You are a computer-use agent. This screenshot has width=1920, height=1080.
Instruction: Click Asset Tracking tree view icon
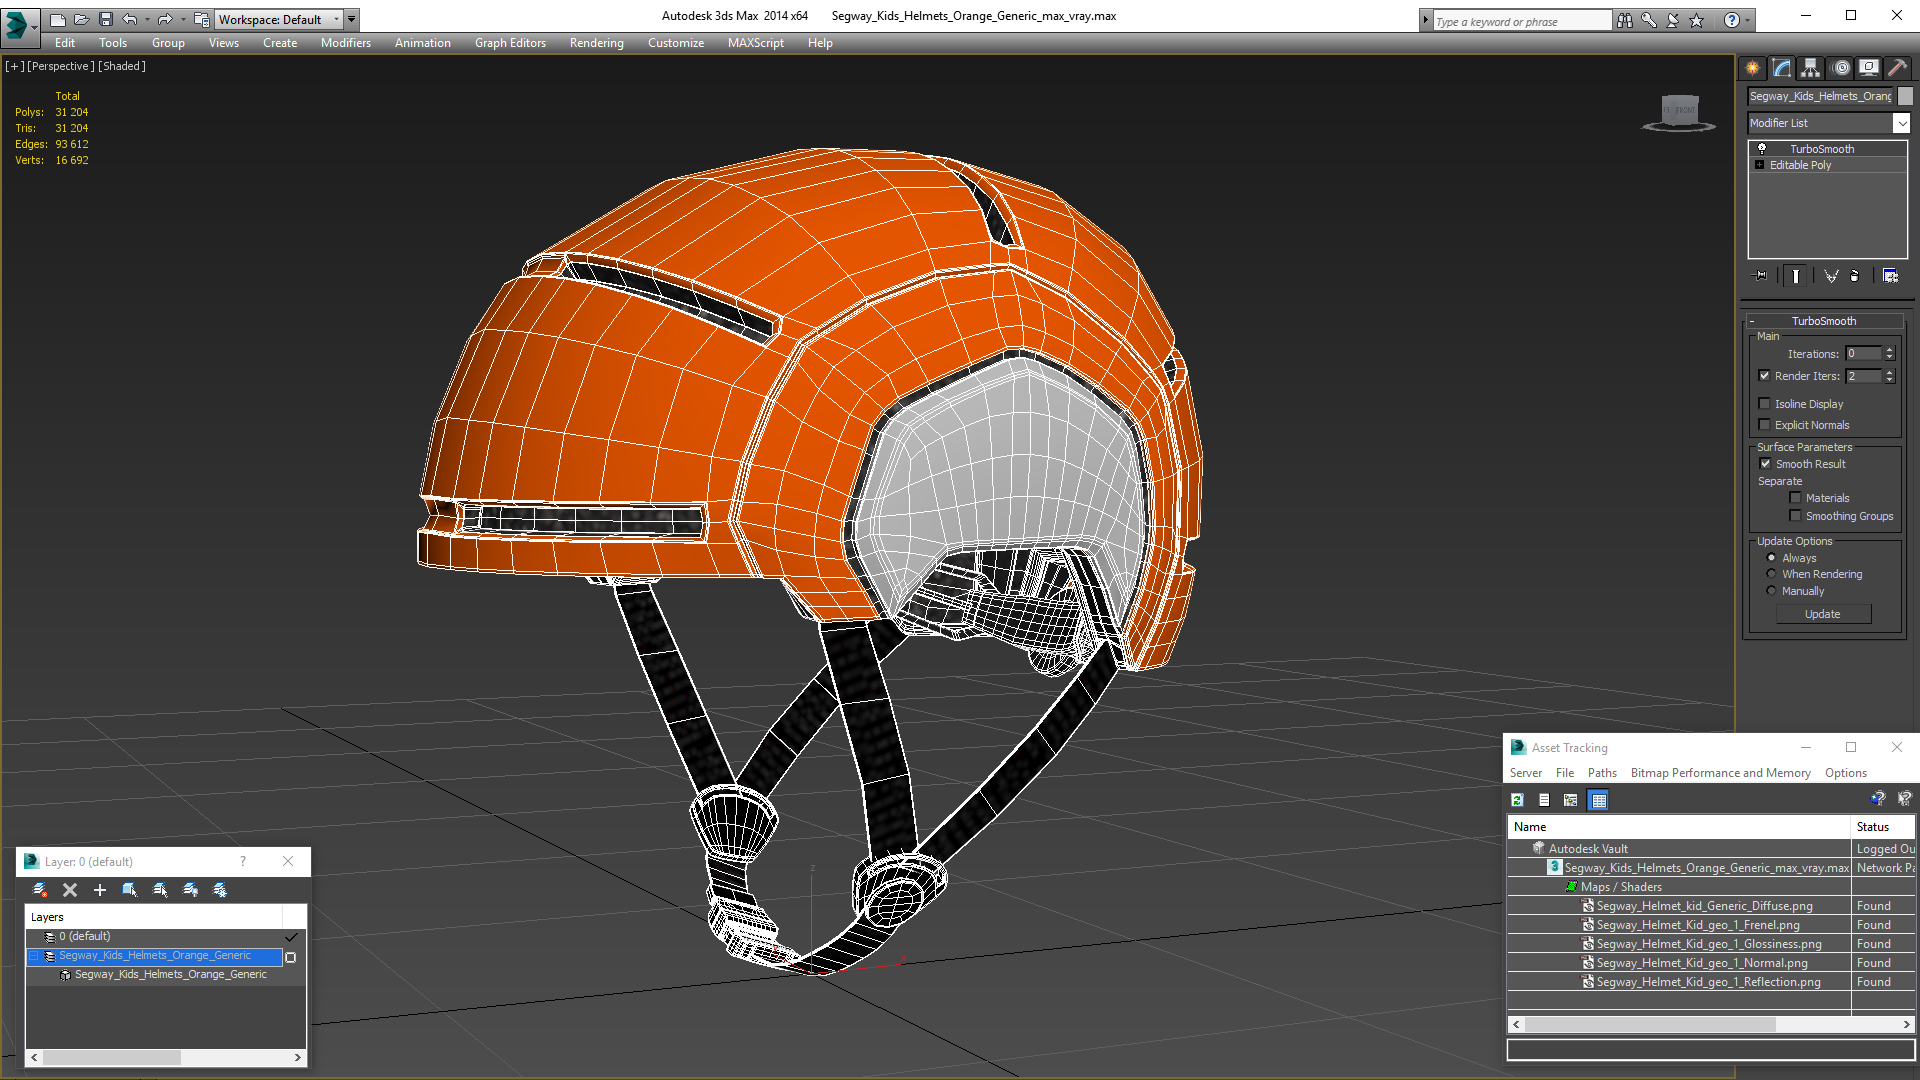(1571, 800)
